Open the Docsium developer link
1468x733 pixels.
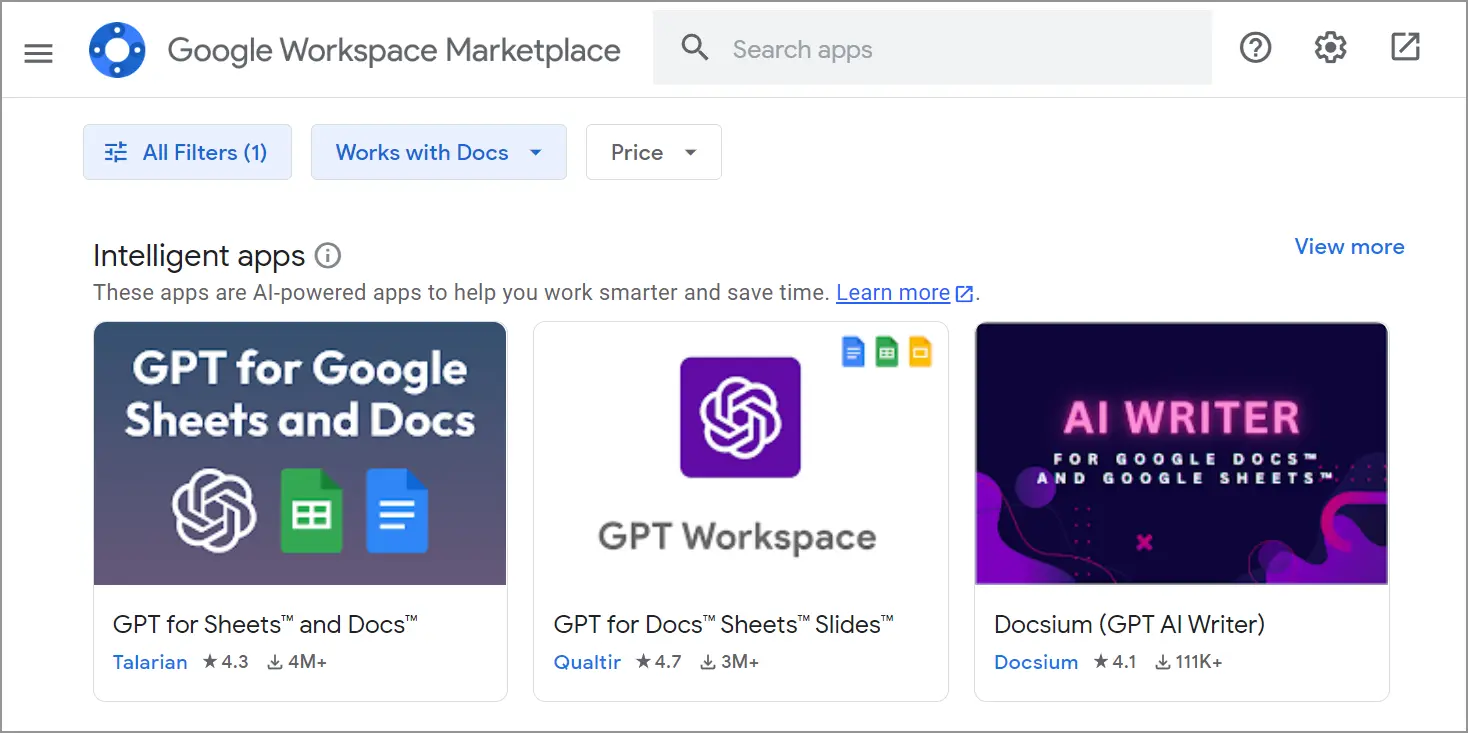pos(1036,662)
